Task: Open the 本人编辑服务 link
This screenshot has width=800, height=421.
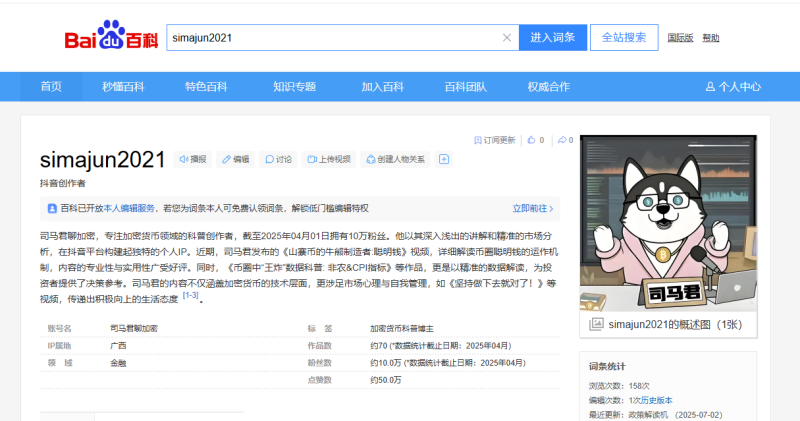Action: point(129,208)
